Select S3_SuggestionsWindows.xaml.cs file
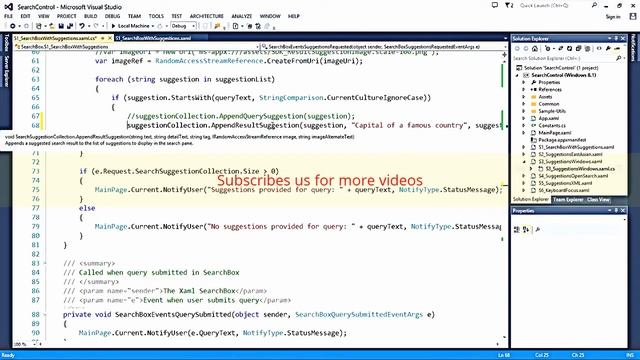640x360 pixels. point(580,169)
